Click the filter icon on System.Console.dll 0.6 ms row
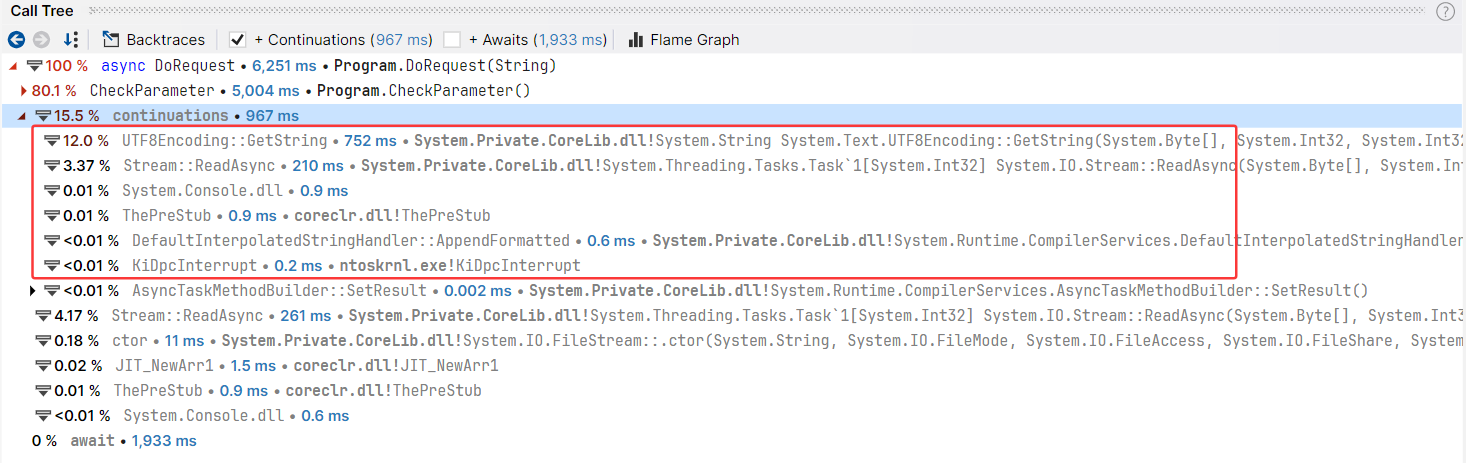This screenshot has width=1466, height=463. coord(42,416)
